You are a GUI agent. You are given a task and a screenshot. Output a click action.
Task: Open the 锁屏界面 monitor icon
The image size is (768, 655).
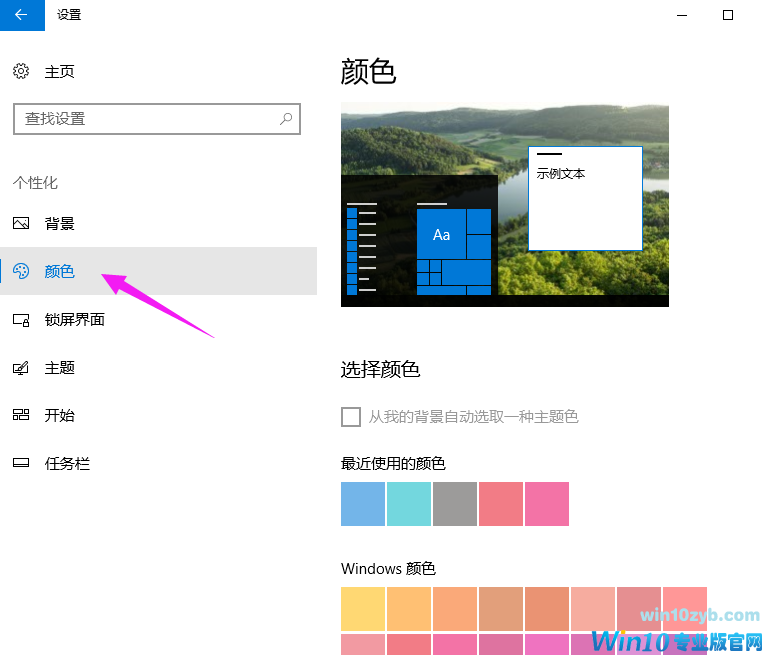(x=21, y=320)
